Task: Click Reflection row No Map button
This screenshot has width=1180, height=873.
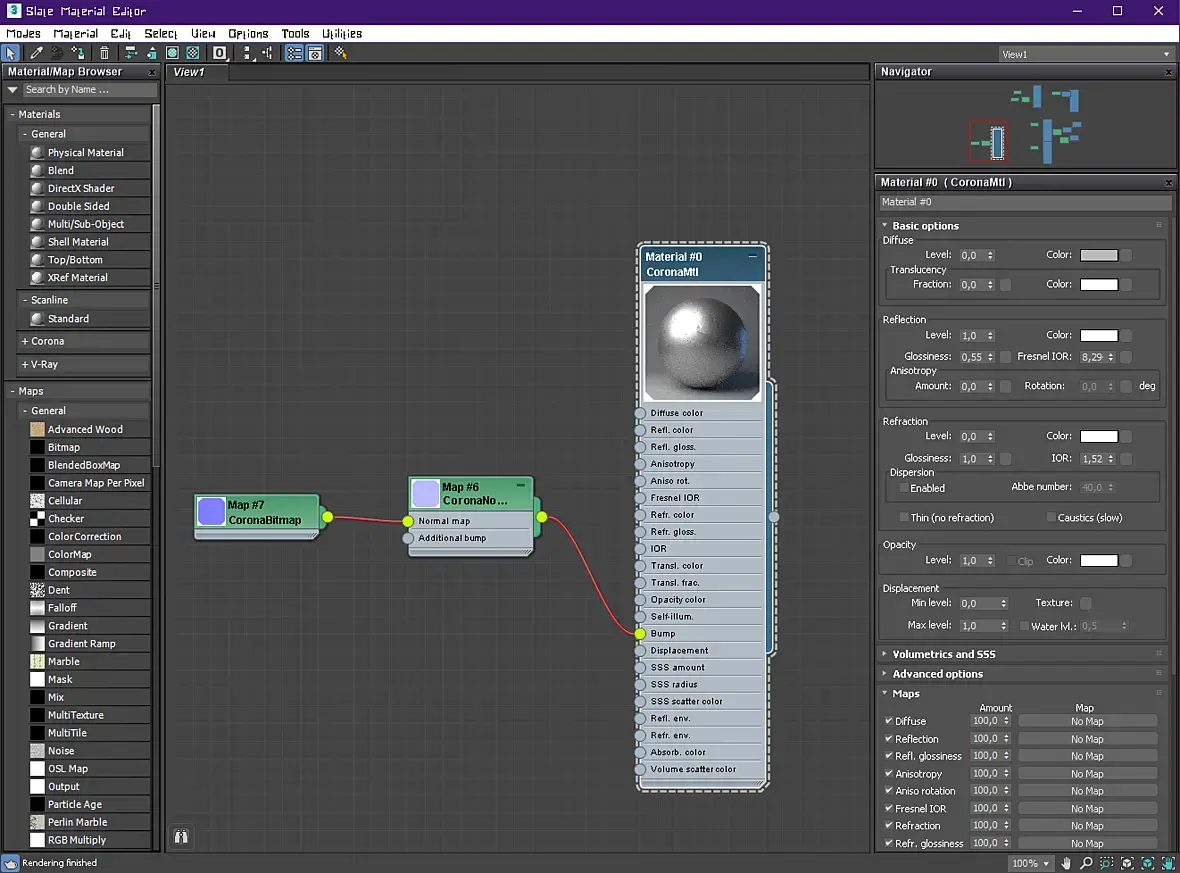Action: (1087, 739)
